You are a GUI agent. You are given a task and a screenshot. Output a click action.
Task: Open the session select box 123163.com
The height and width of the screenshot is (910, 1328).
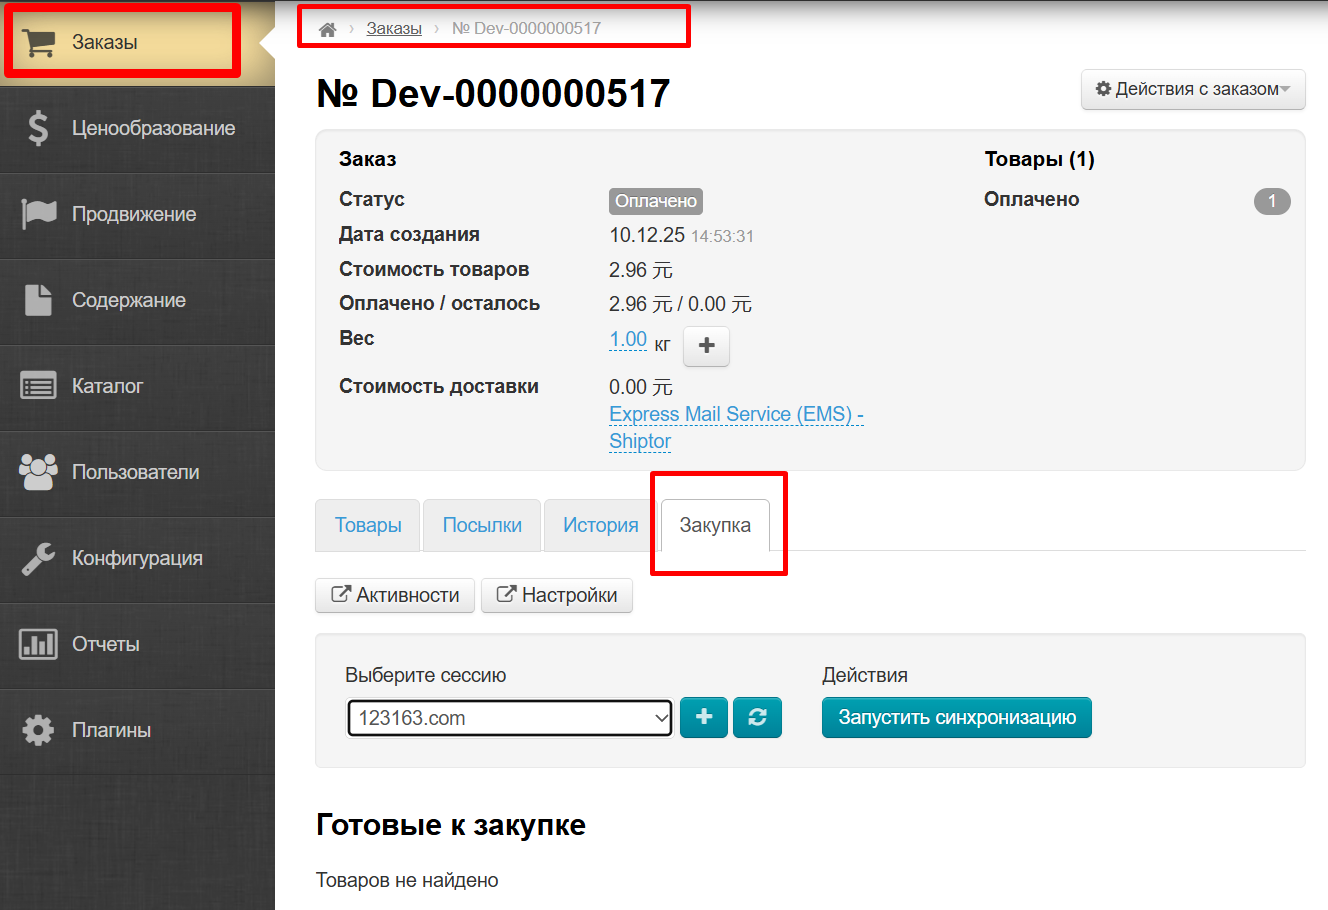point(509,718)
